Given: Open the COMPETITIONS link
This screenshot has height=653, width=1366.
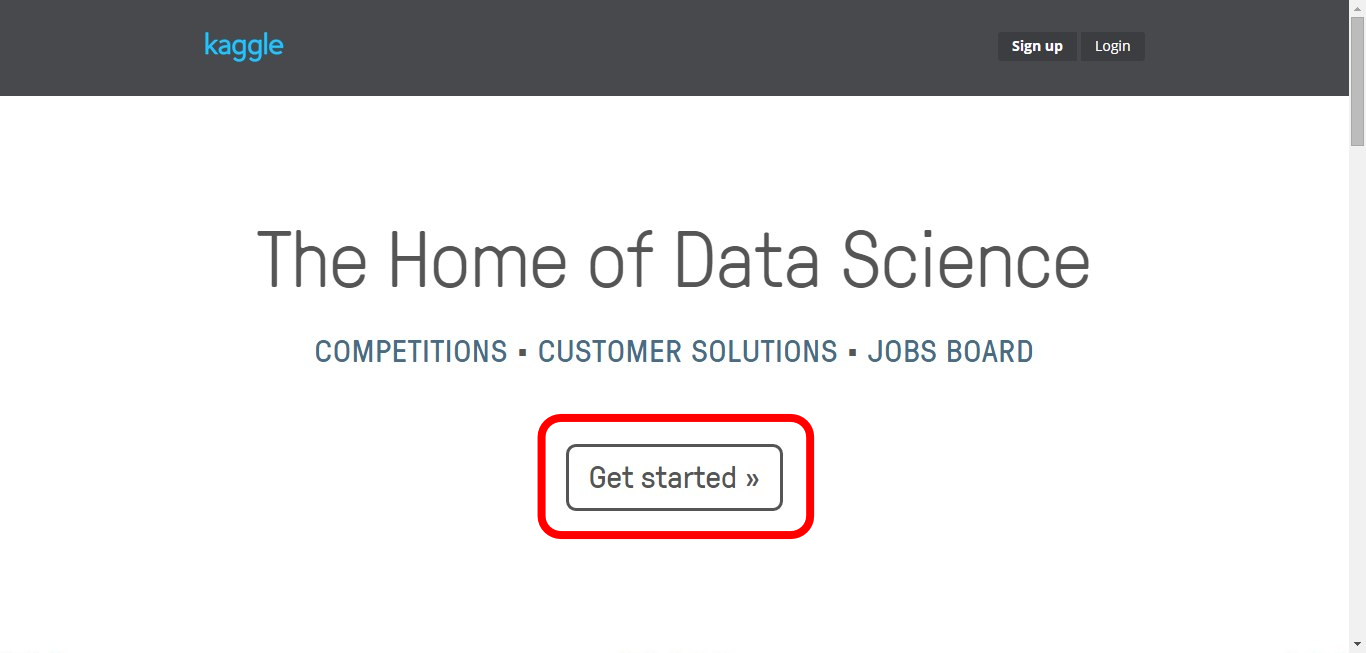Looking at the screenshot, I should [411, 352].
